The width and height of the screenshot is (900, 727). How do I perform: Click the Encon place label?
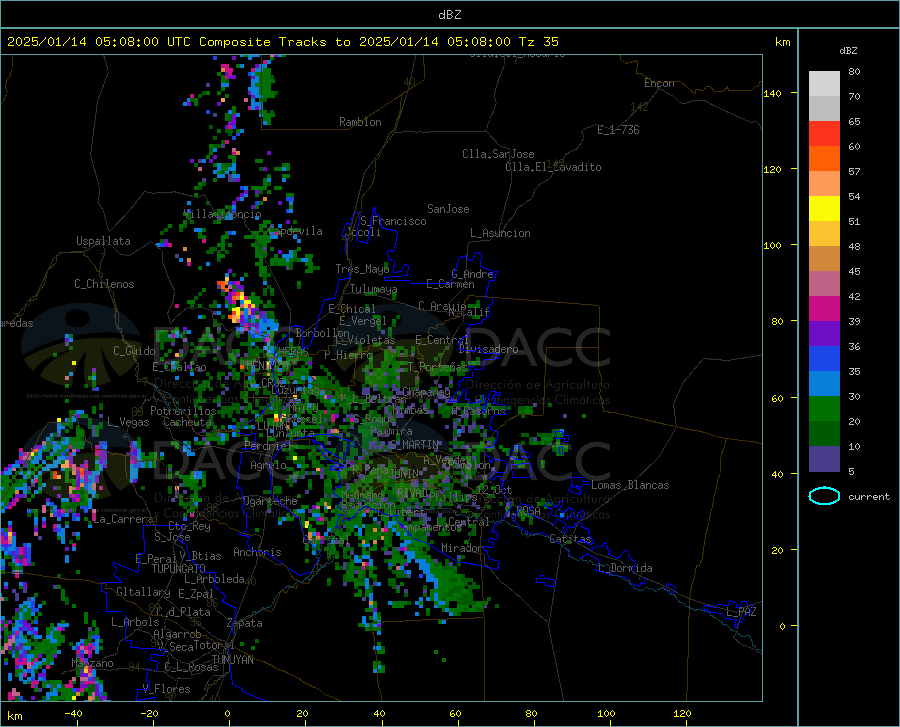point(659,83)
